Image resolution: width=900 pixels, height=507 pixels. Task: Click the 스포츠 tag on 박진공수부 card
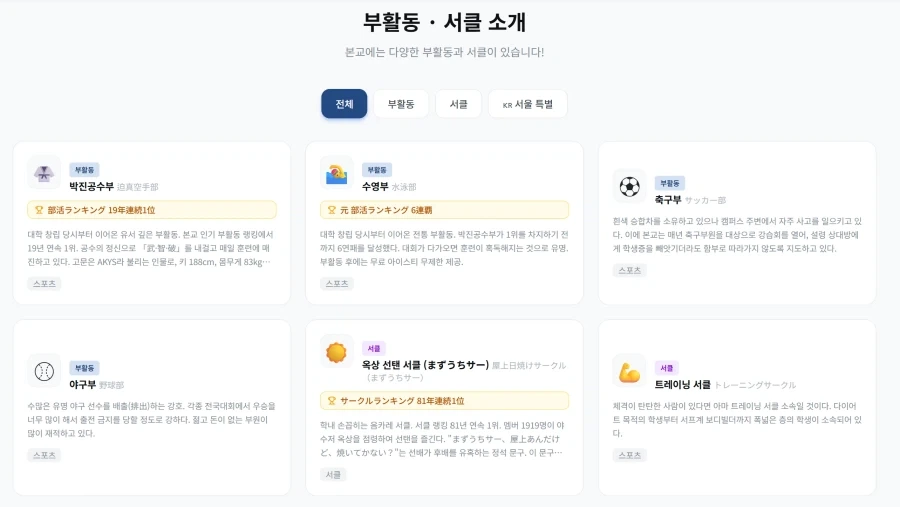click(44, 284)
